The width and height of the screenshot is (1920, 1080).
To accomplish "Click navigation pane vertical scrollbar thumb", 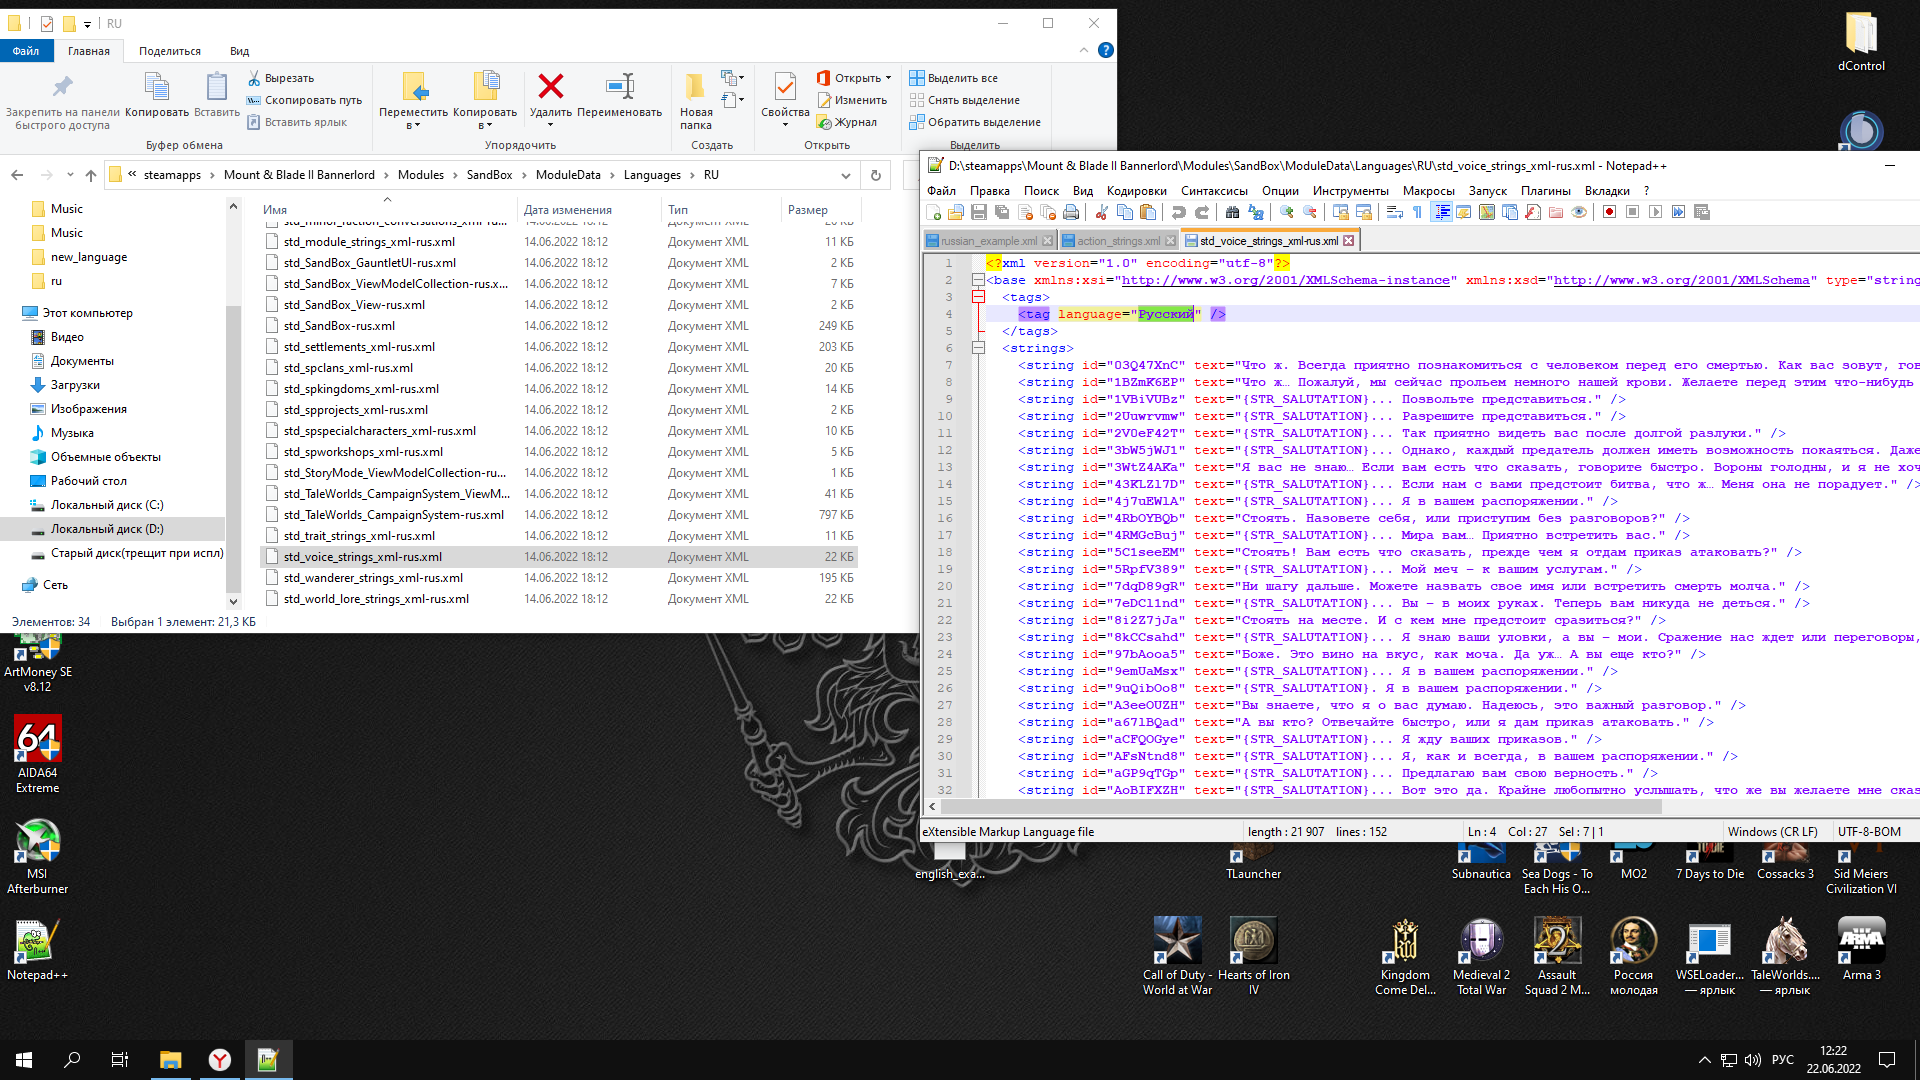I will (233, 450).
